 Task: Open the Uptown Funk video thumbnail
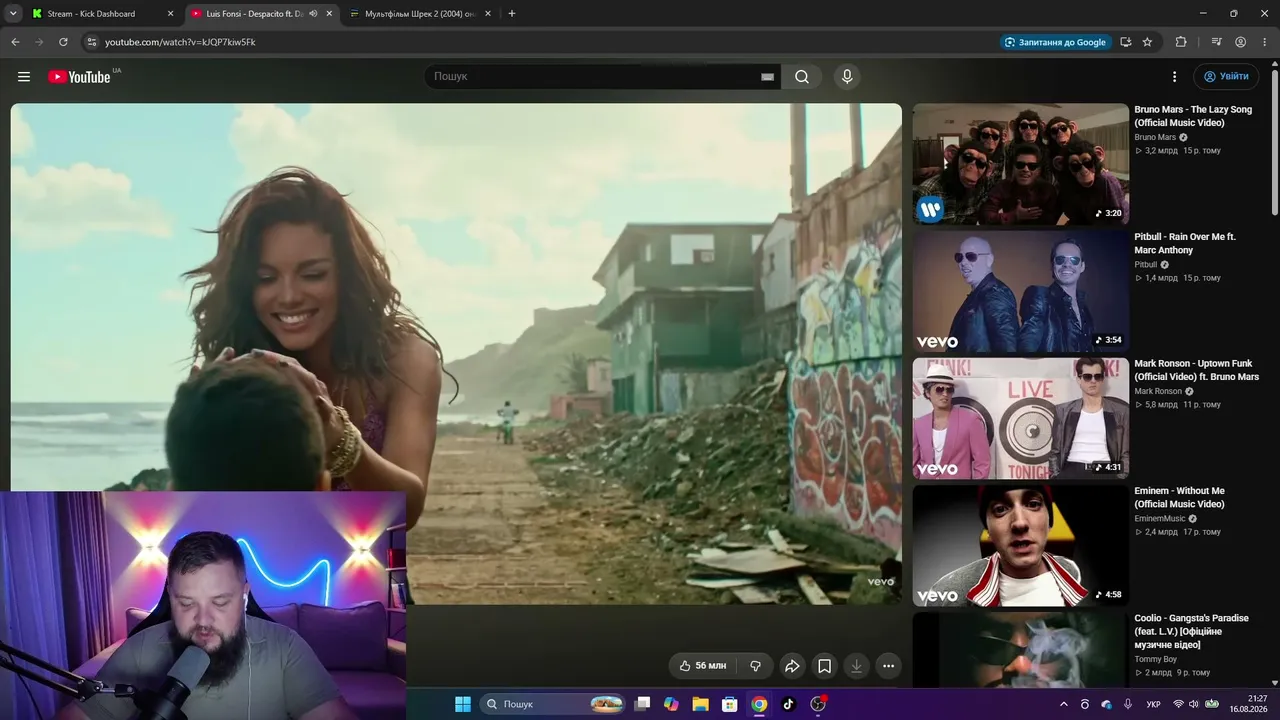pyautogui.click(x=1021, y=418)
